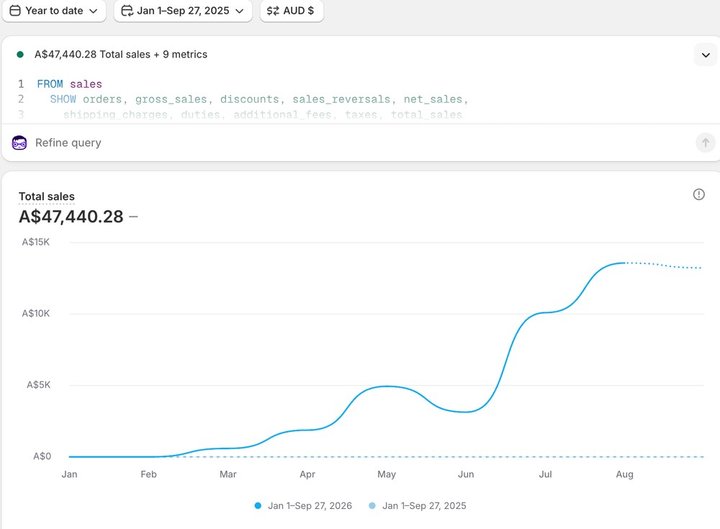Click the Sidekick assistant avatar icon
720x529 pixels.
[19, 143]
